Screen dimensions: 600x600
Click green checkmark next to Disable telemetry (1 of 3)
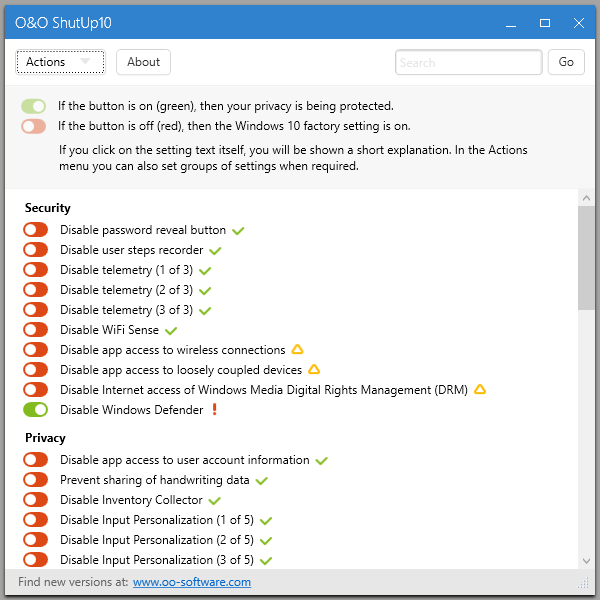point(205,271)
